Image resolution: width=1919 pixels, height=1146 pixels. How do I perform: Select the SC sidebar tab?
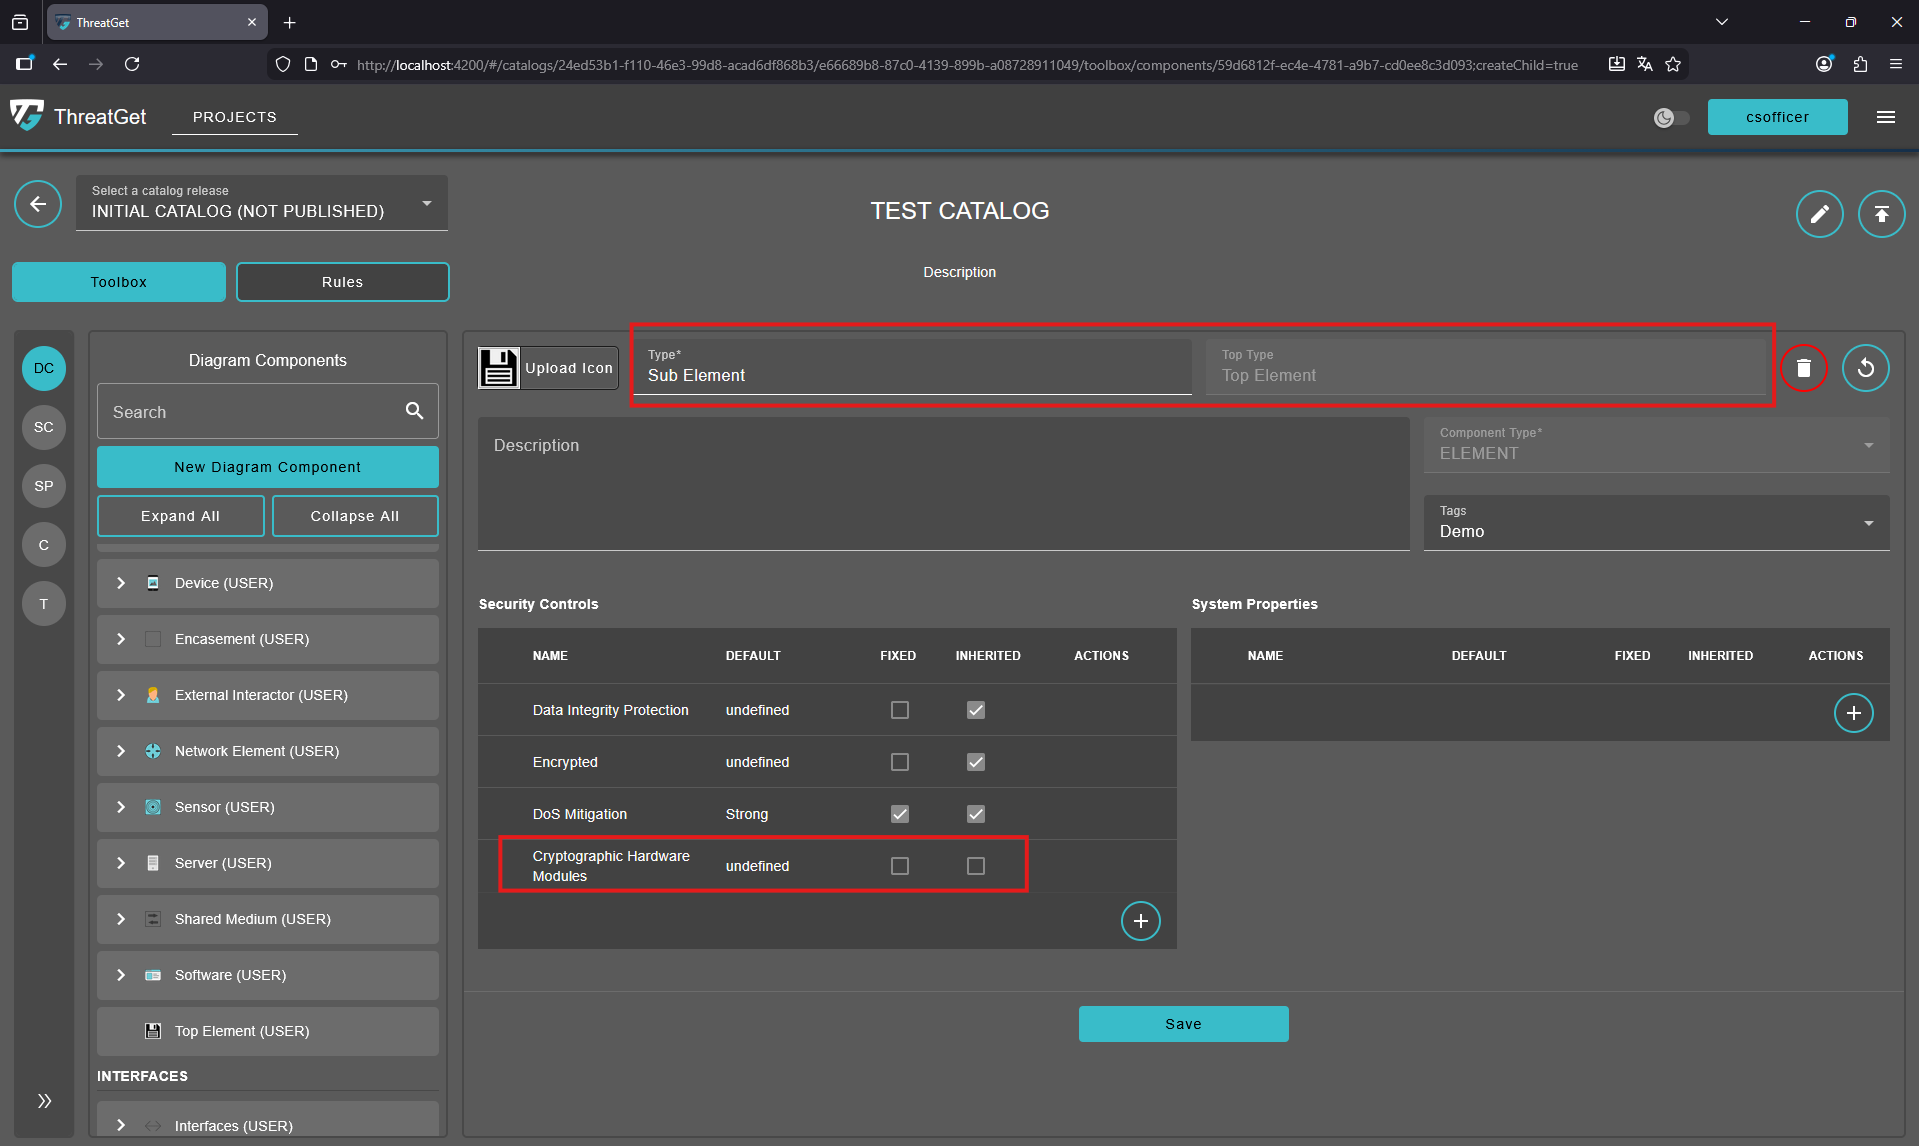(44, 427)
